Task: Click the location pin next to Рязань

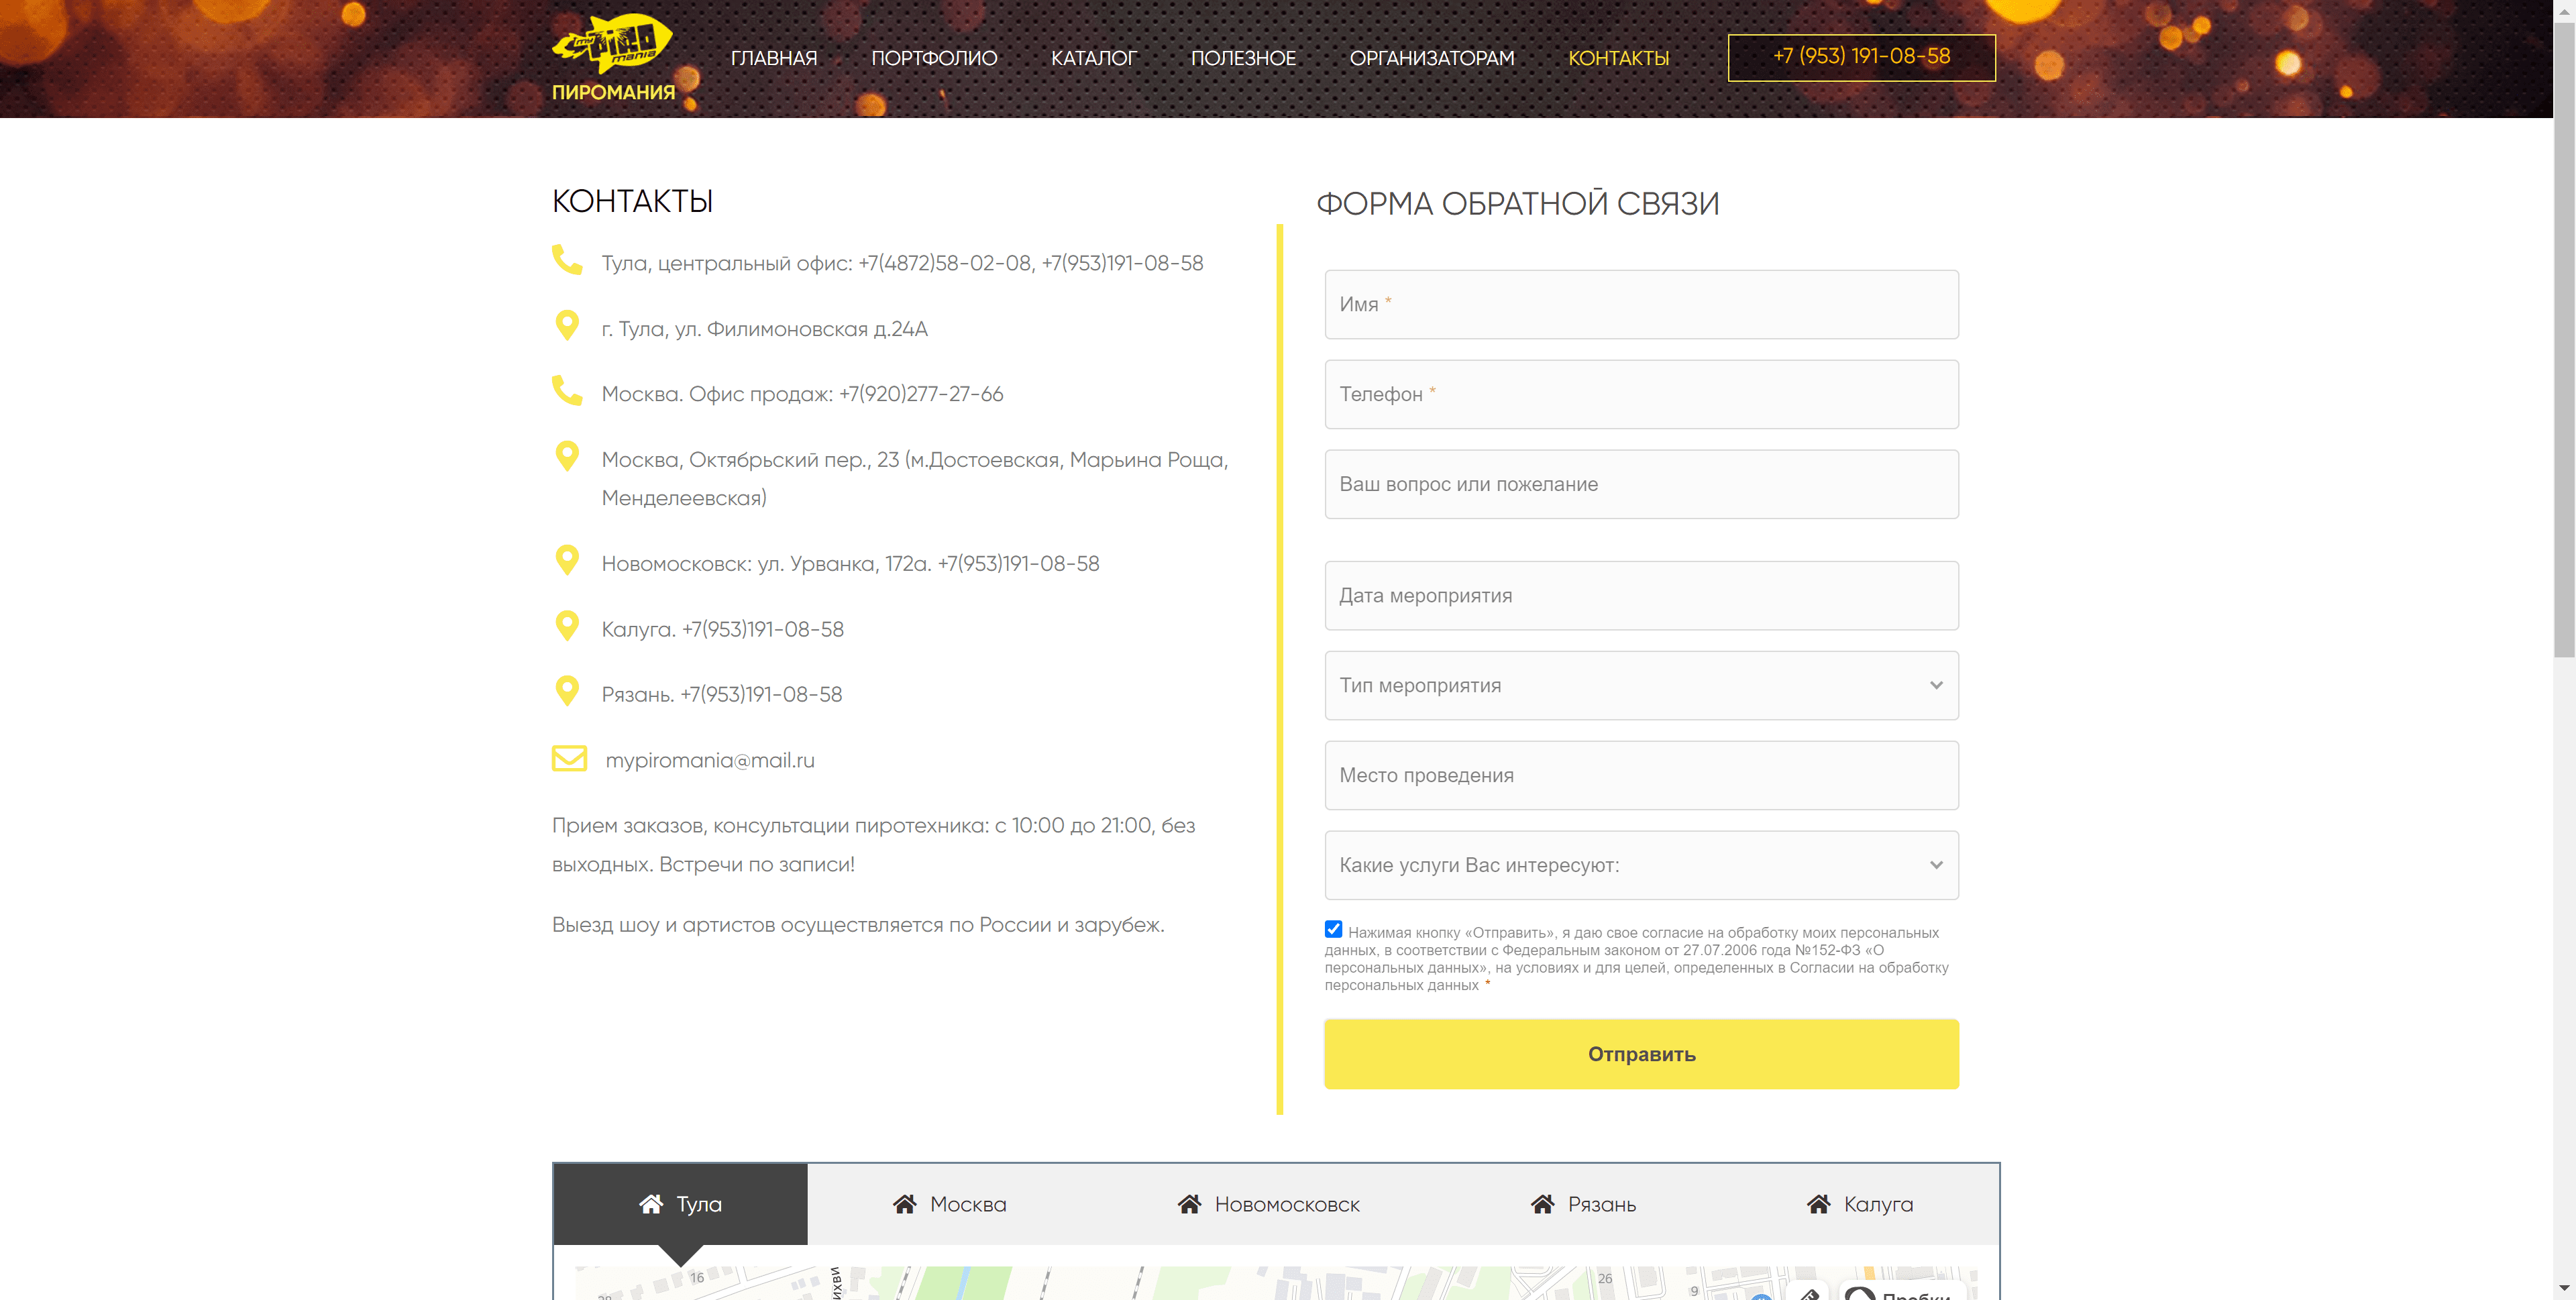Action: (567, 691)
